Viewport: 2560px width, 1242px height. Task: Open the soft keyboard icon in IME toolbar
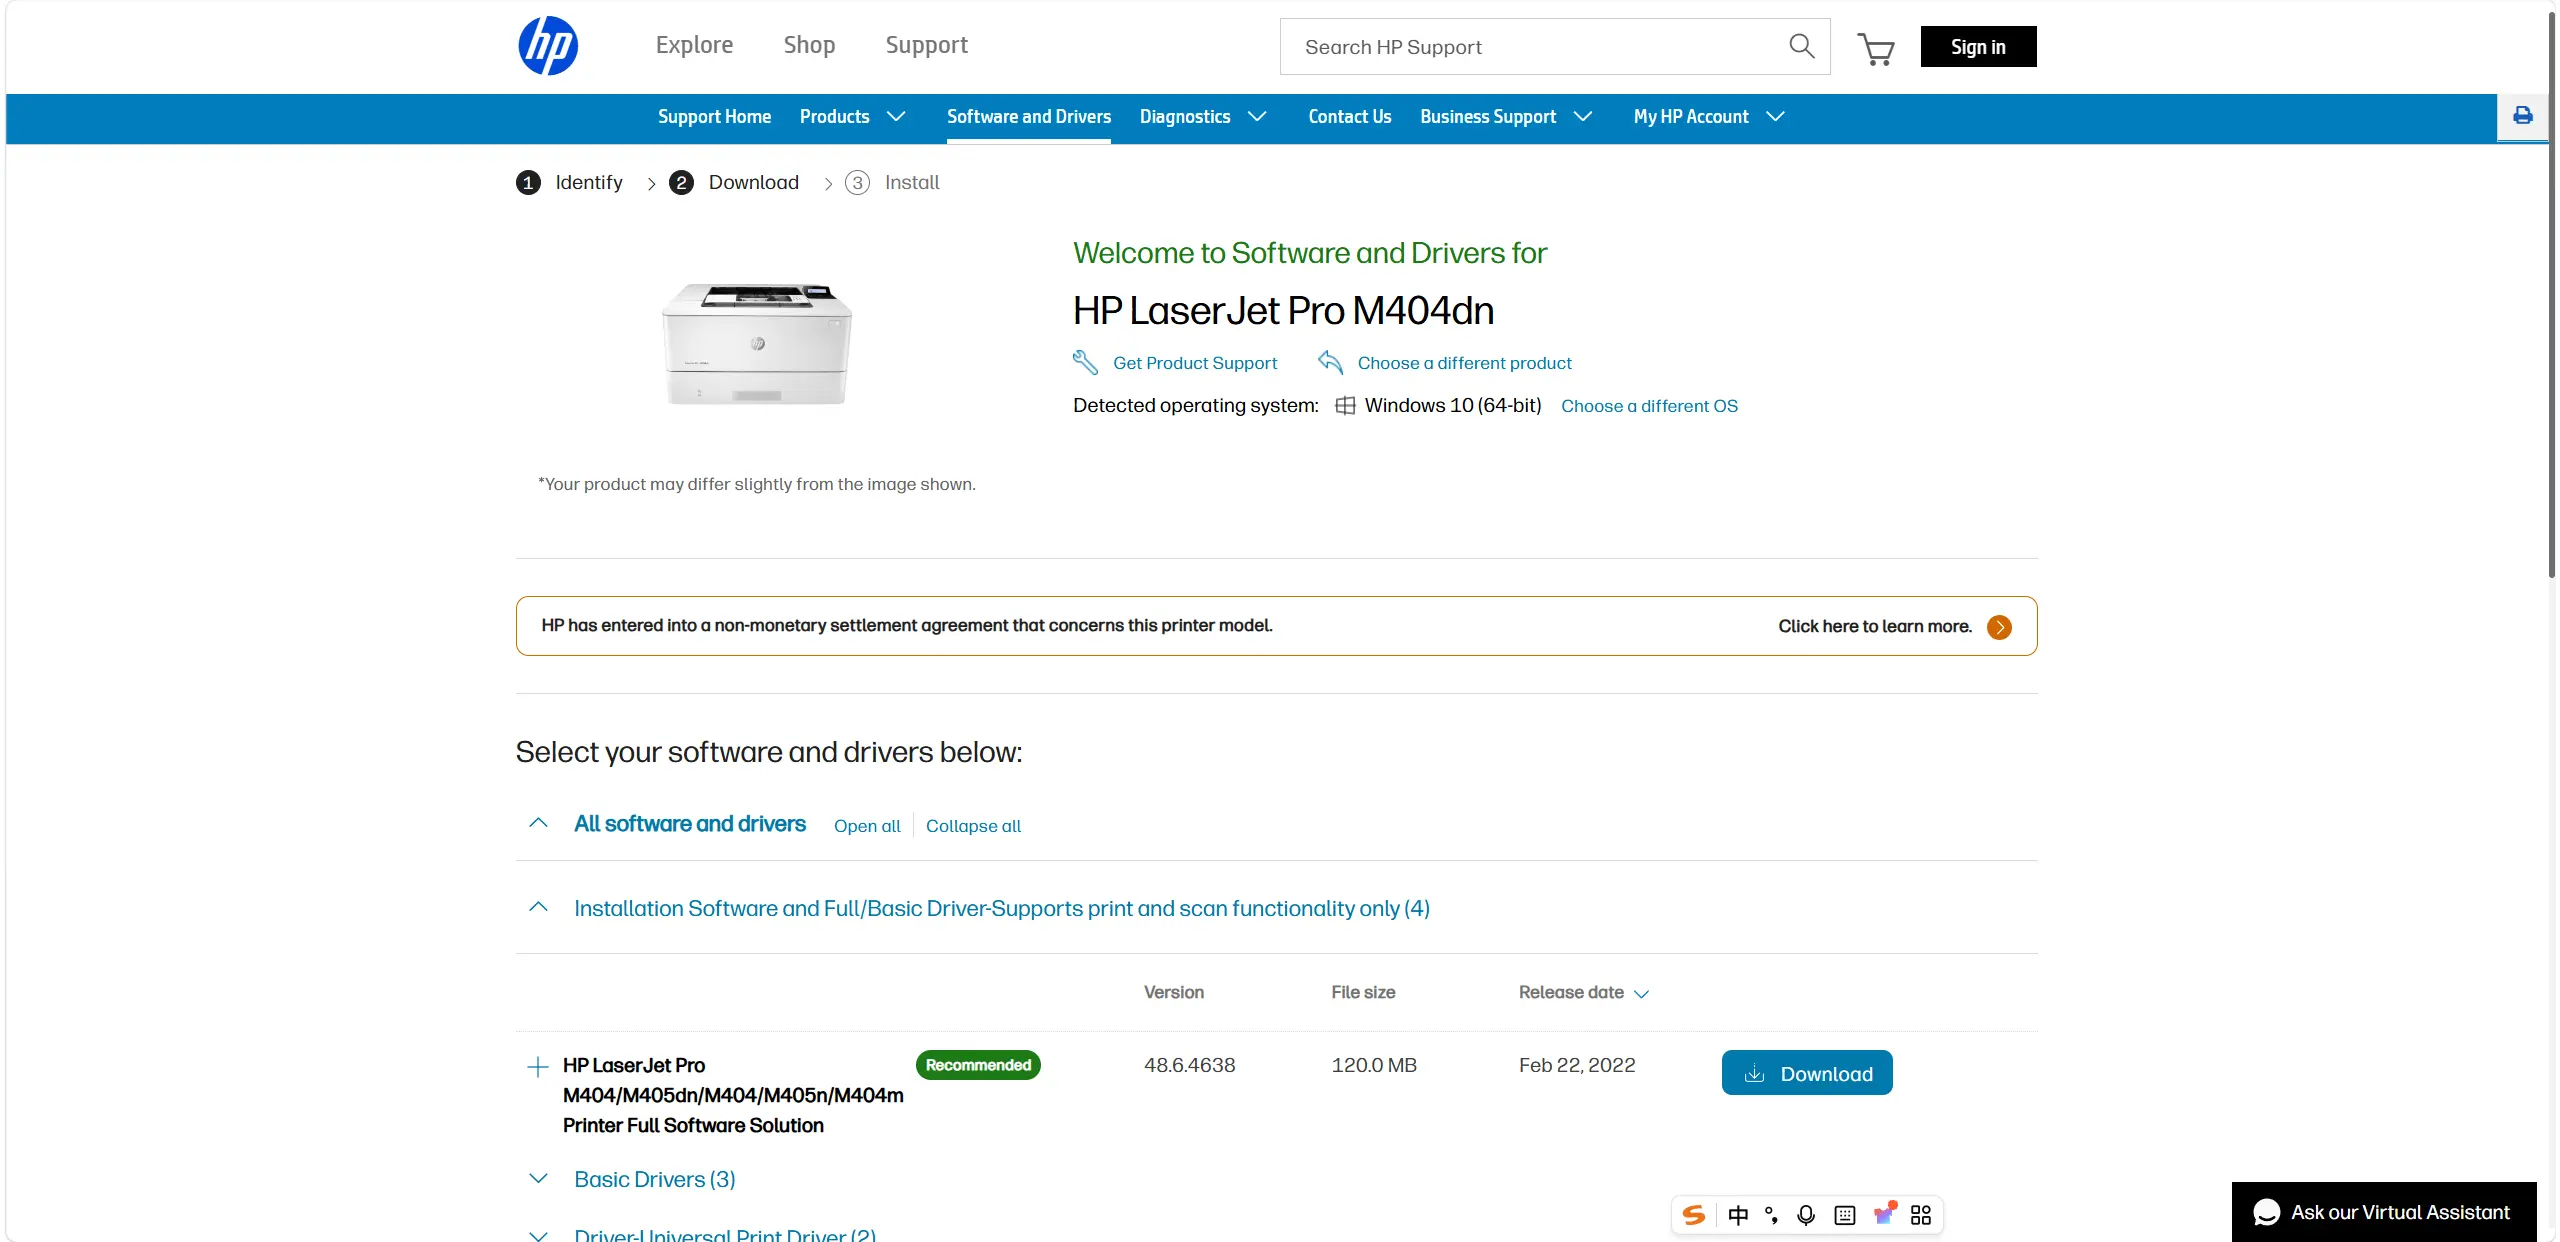pyautogui.click(x=1845, y=1215)
